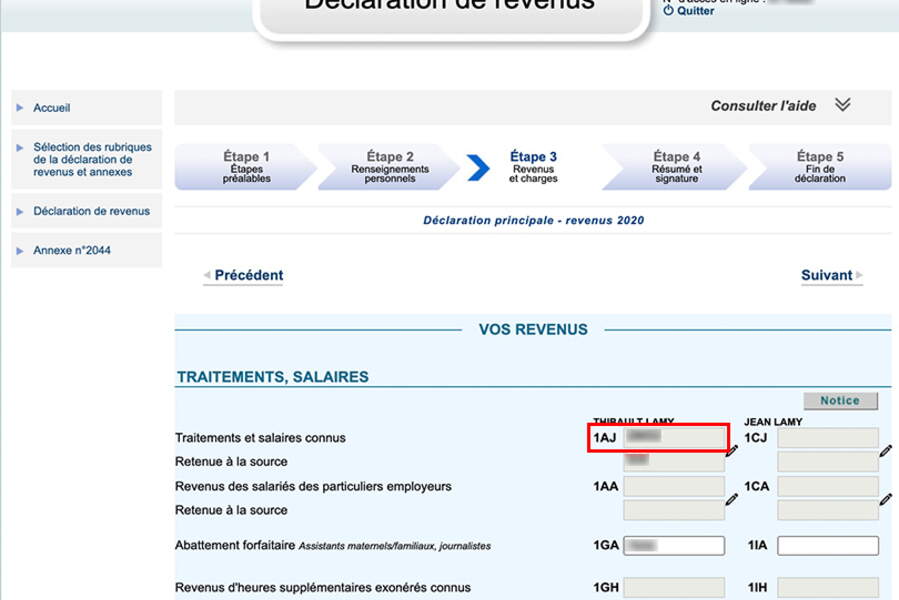Click the power icon beside Quitter

tap(669, 11)
